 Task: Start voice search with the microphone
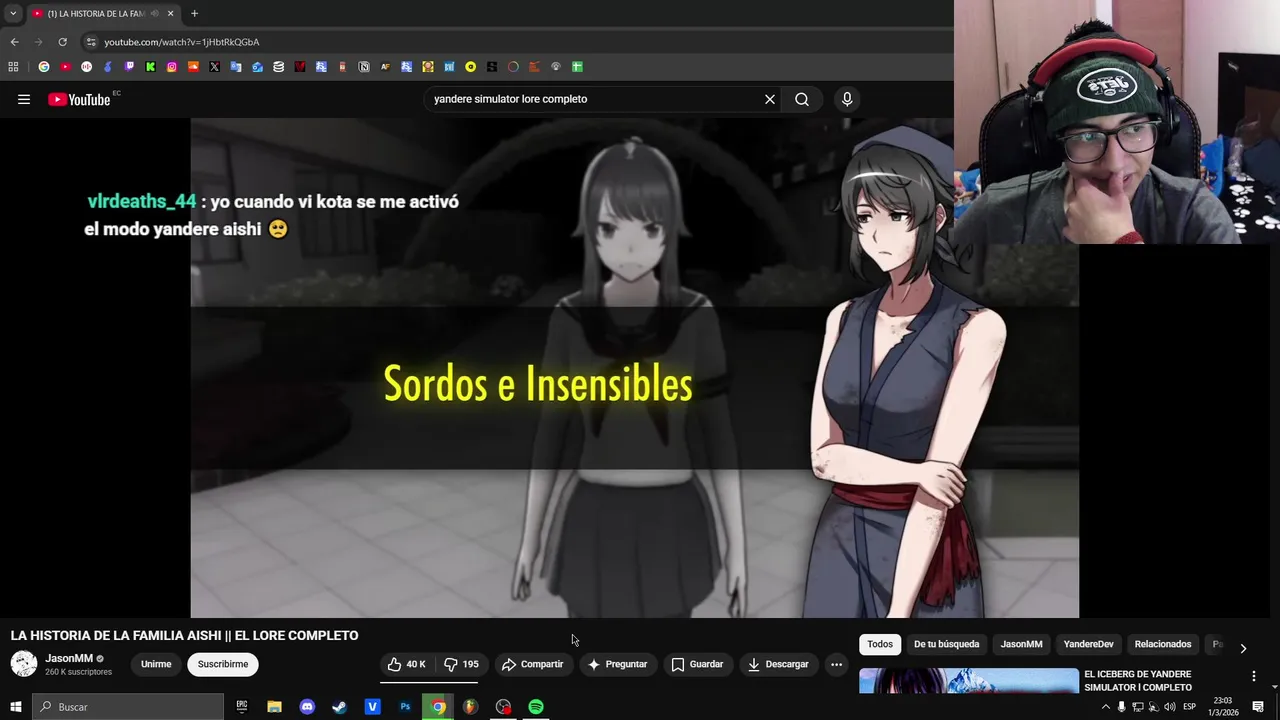click(x=847, y=99)
